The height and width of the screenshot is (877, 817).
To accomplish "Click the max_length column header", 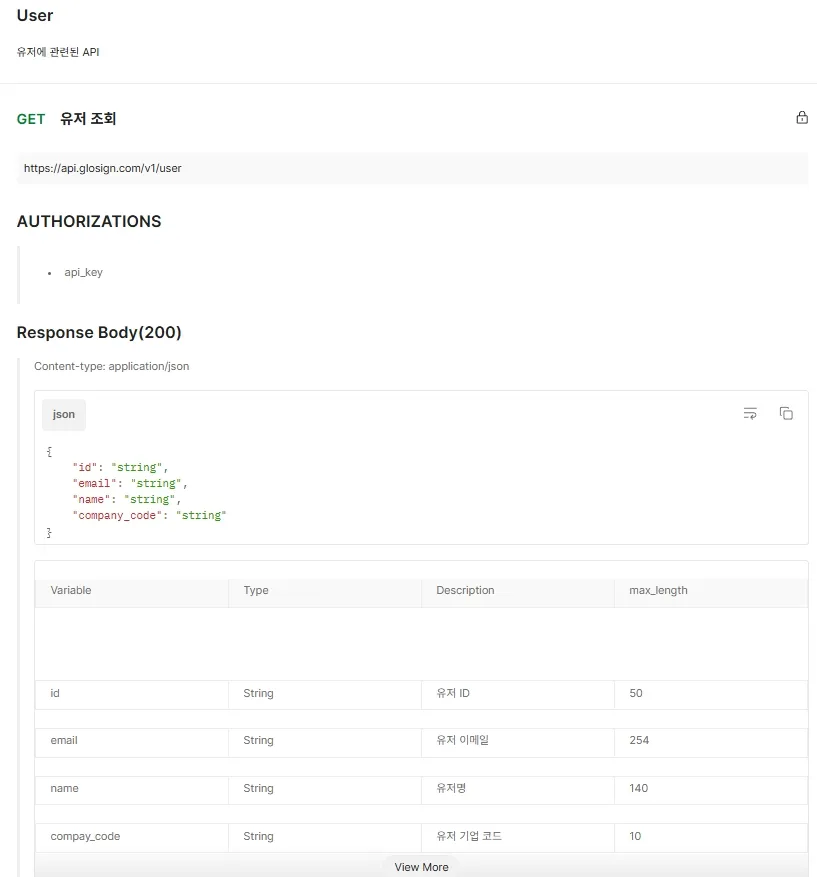I will [x=658, y=590].
